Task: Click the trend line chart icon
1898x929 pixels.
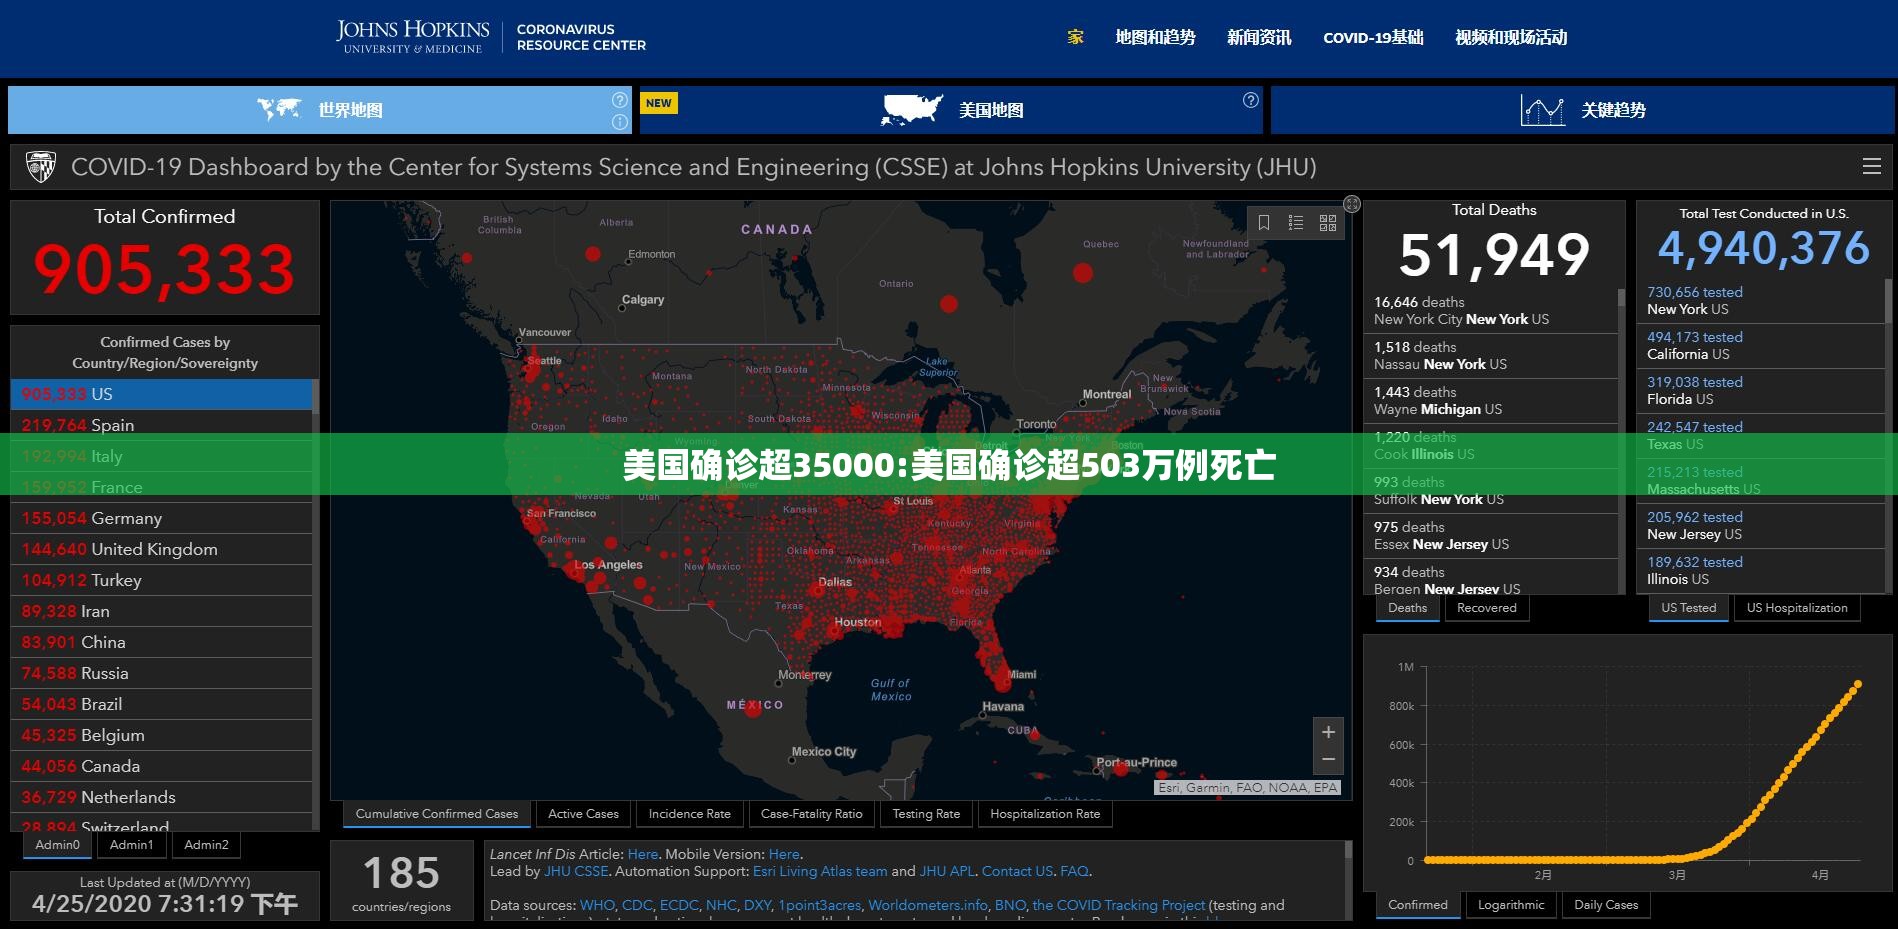Action: 1542,110
